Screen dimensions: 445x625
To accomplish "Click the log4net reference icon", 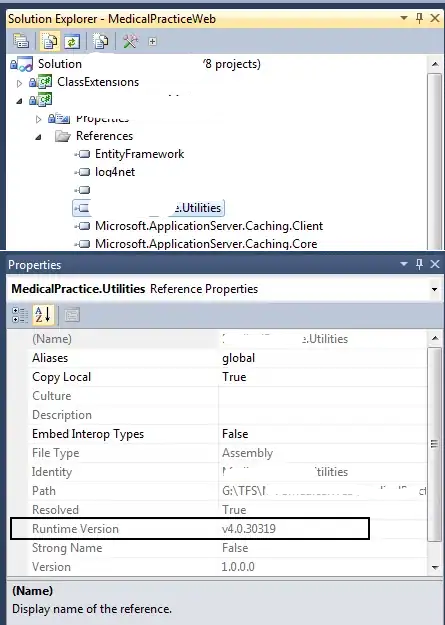I will 83,172.
